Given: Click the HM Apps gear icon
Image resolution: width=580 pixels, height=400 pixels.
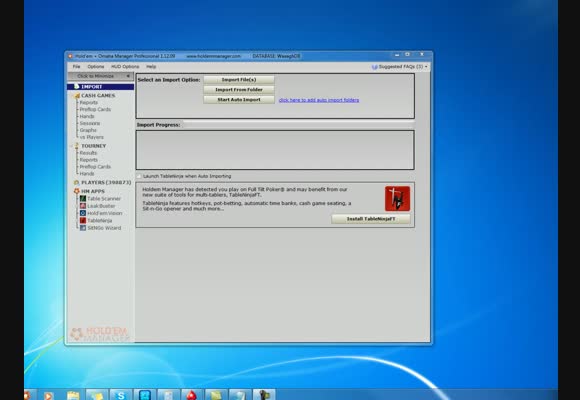Looking at the screenshot, I should click(77, 191).
